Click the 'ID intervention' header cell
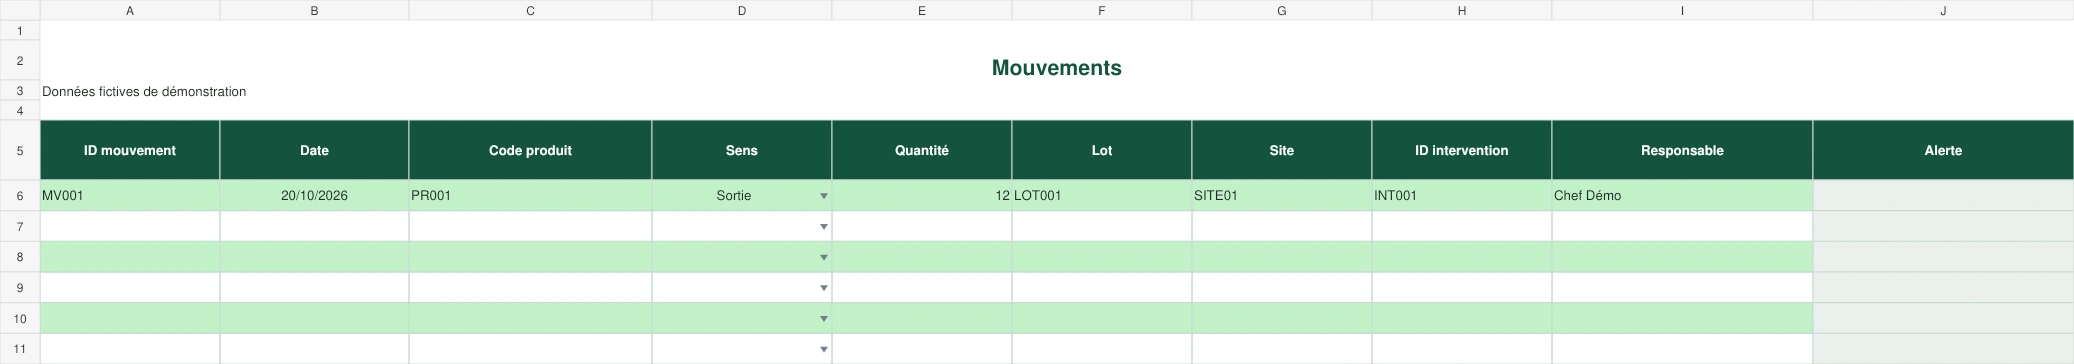Viewport: 2074px width, 364px height. point(1462,150)
